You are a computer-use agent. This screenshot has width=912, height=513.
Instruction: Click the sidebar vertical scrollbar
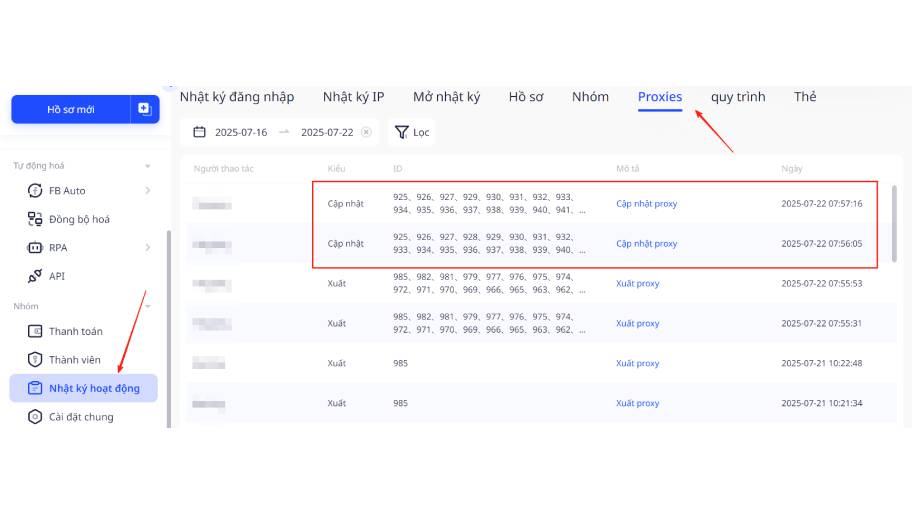click(x=169, y=329)
